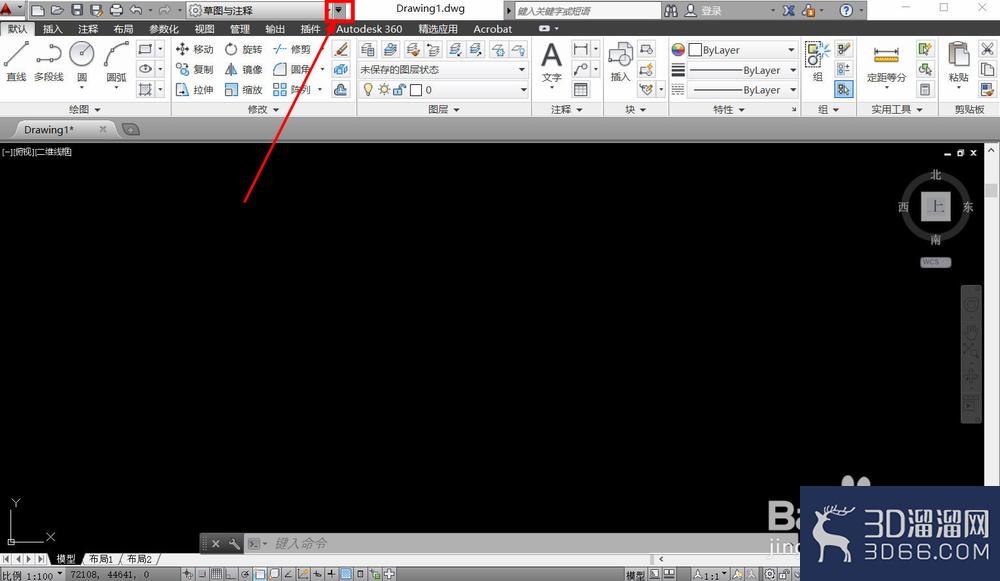Click the 登录 sign-in button
1000x581 pixels.
click(704, 10)
